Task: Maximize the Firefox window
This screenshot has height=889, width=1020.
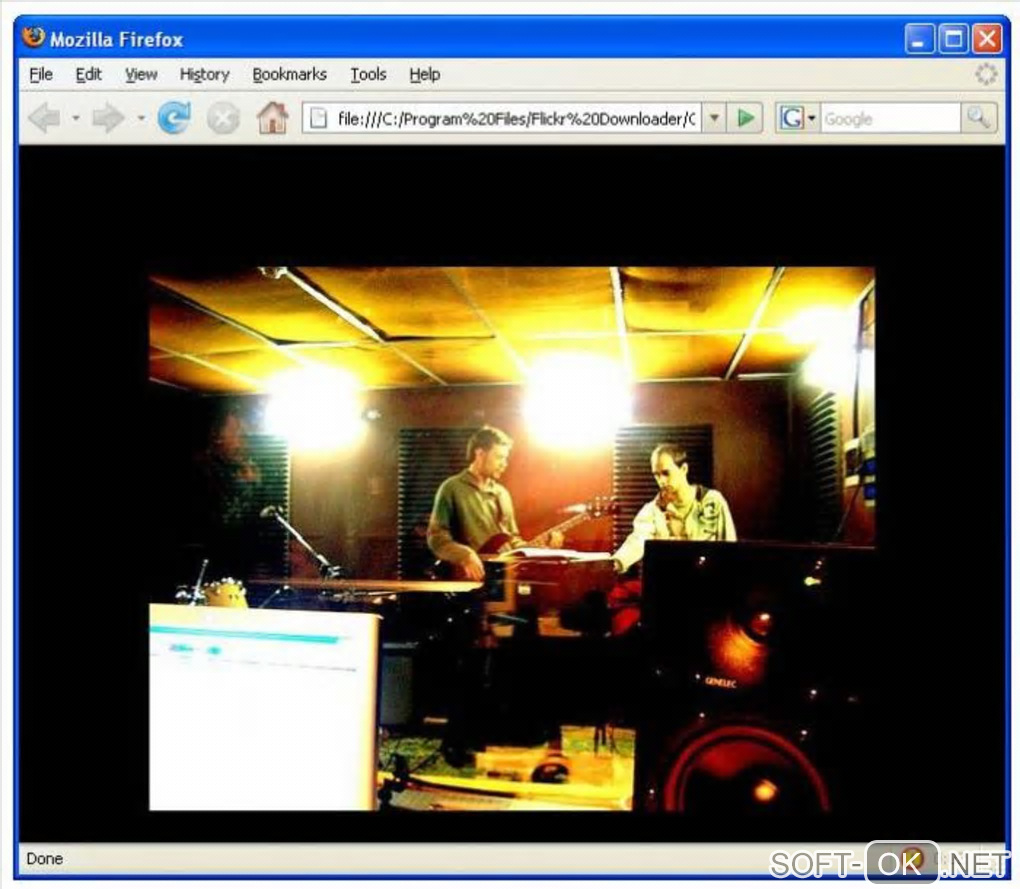Action: [953, 38]
